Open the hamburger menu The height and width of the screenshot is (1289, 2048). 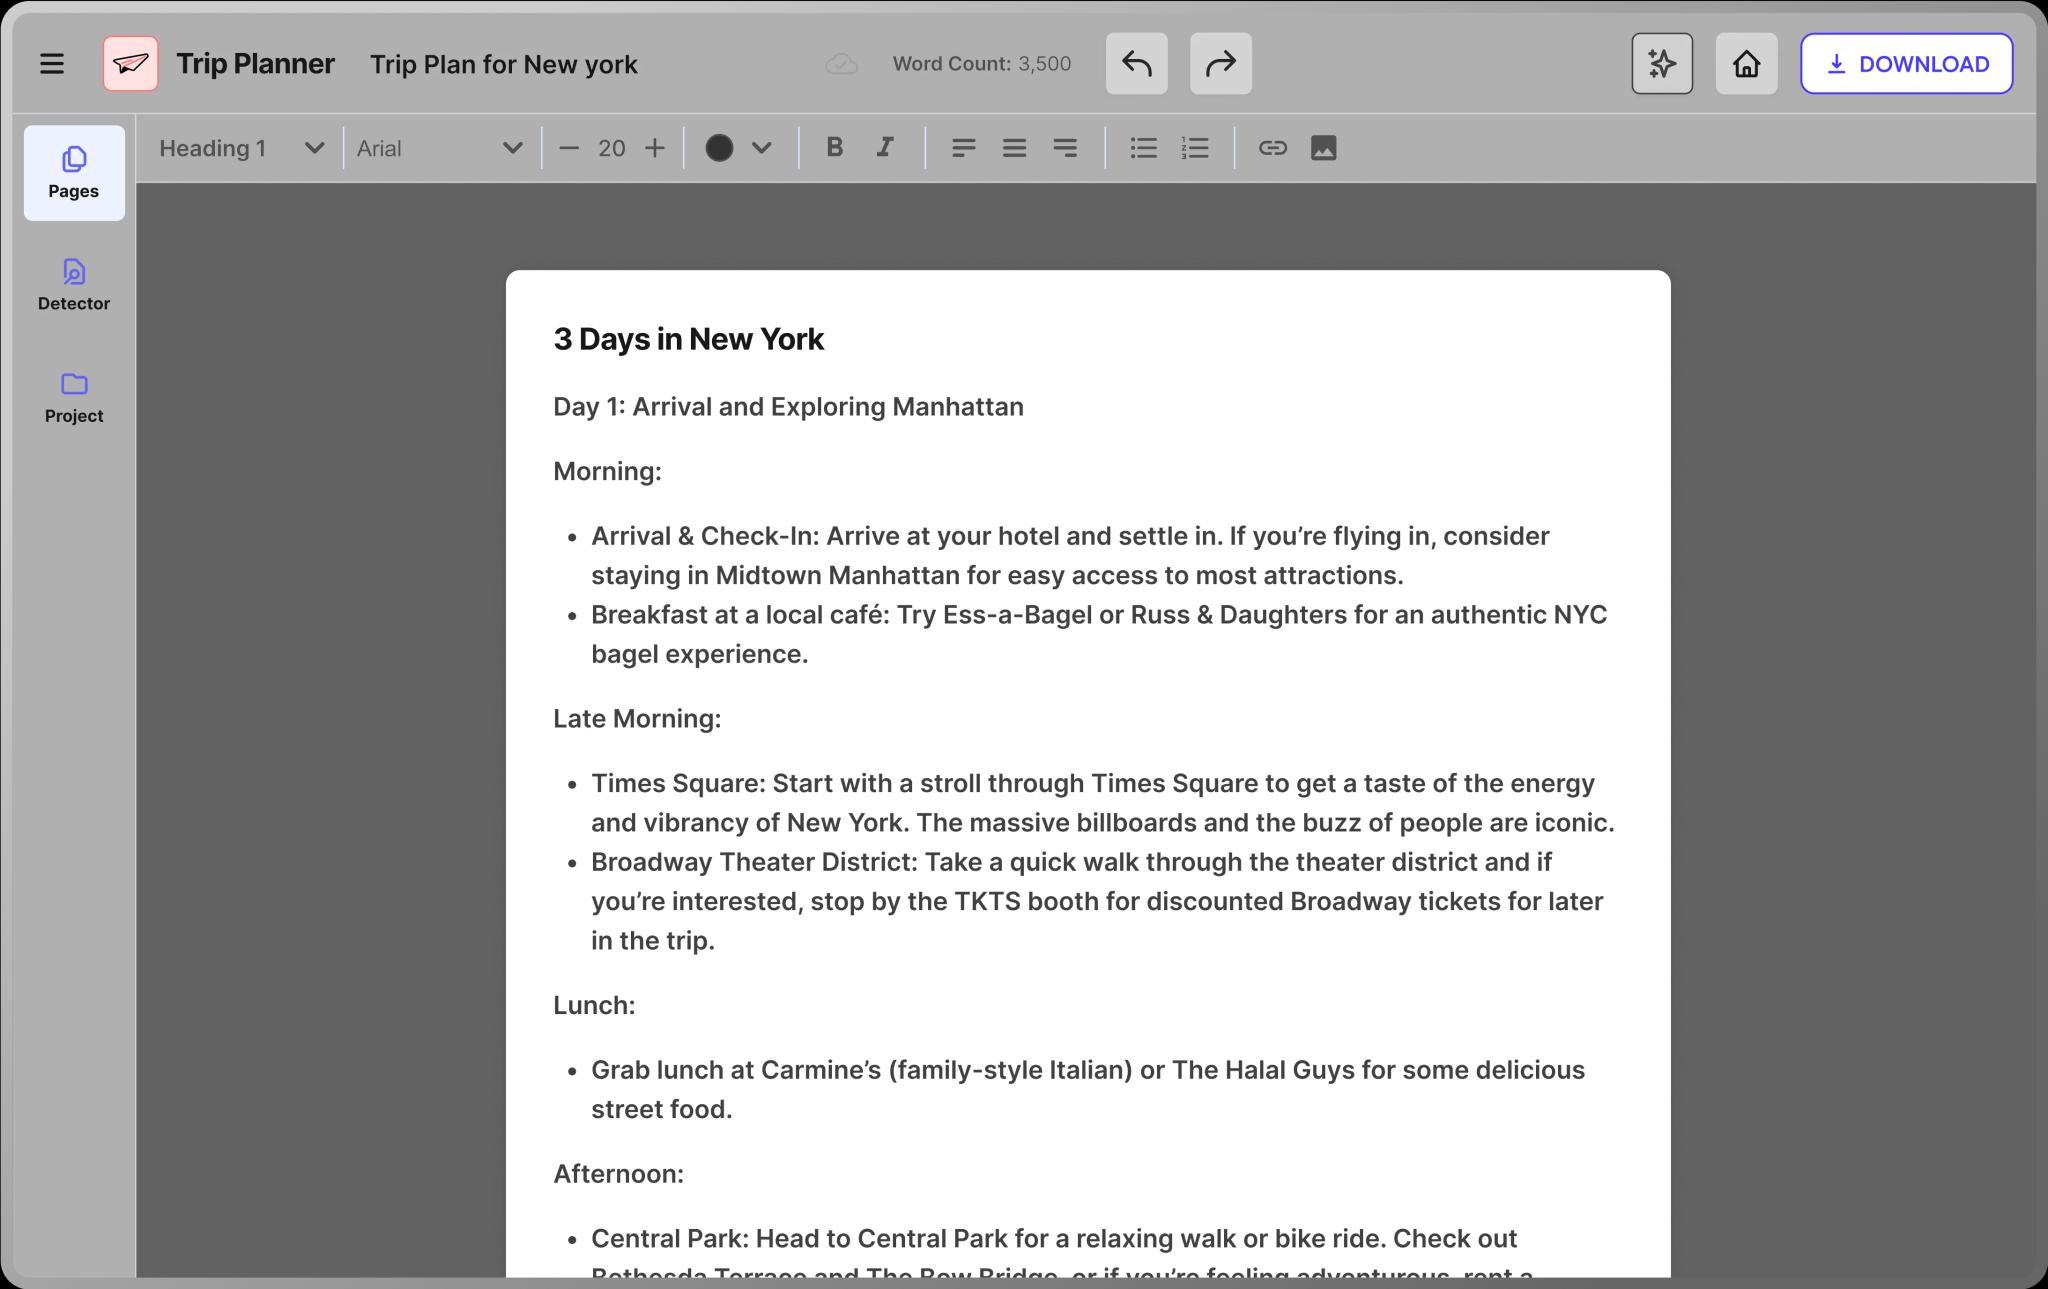click(52, 64)
